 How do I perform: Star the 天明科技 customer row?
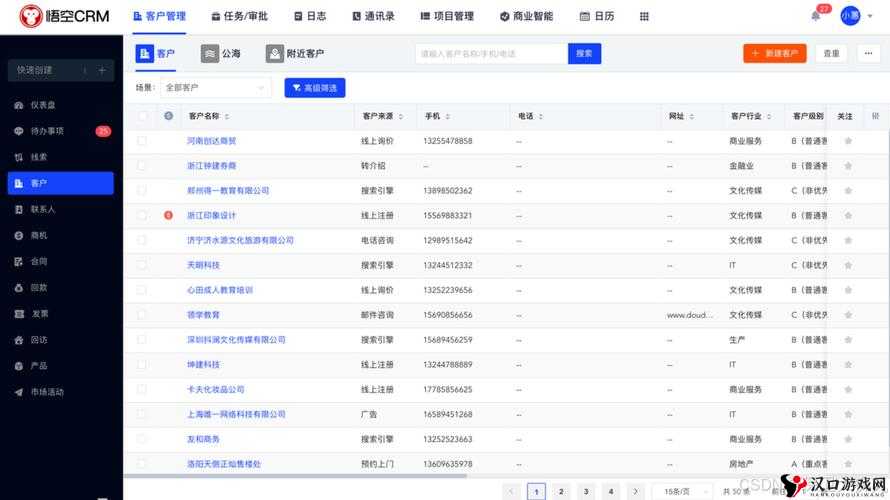click(848, 265)
